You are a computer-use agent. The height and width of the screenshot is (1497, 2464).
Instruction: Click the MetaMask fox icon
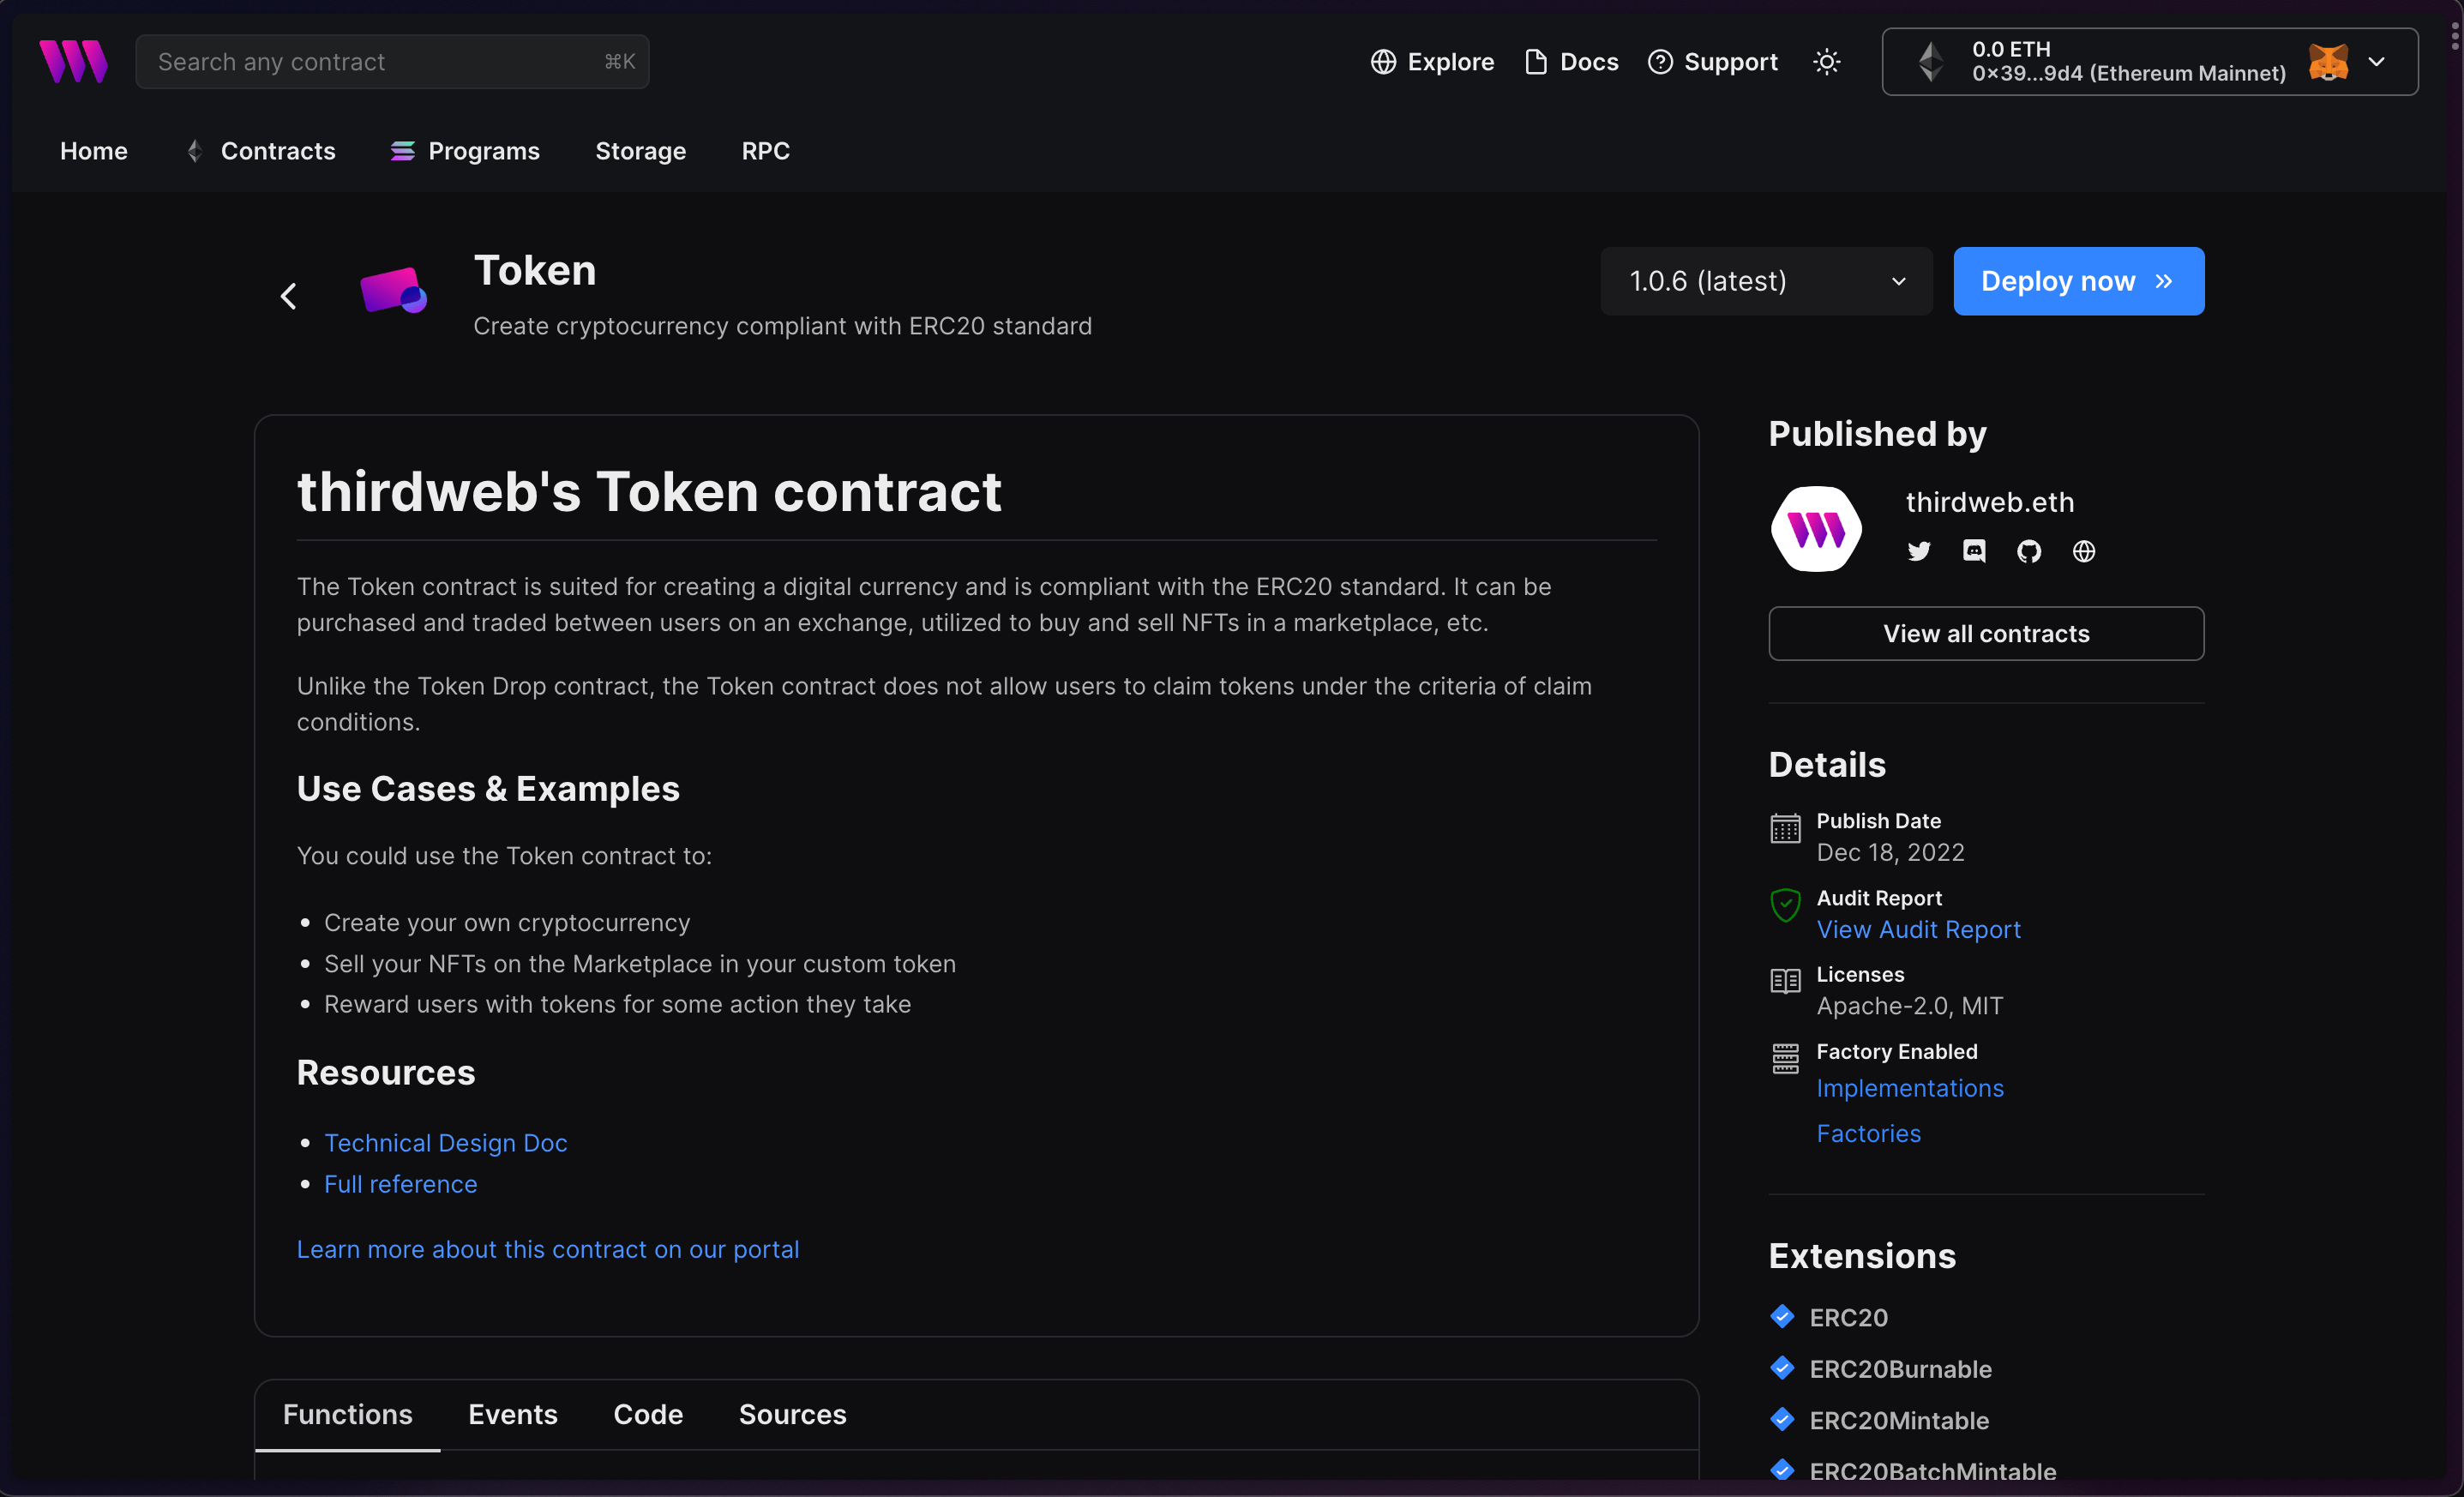pyautogui.click(x=2328, y=61)
